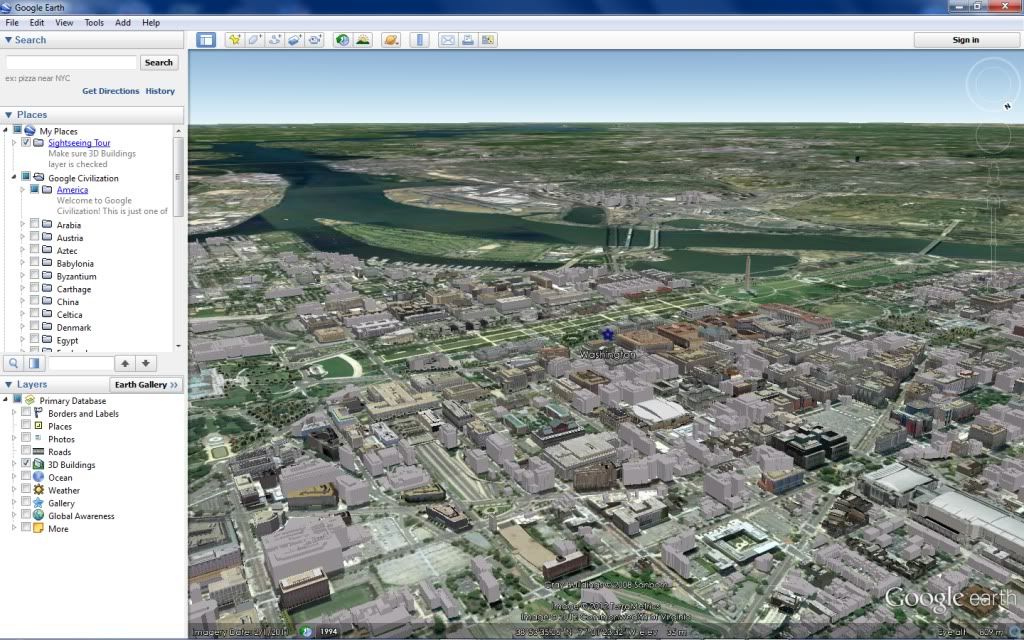Viewport: 1024px width, 640px height.
Task: Open the Help menu
Action: 151,22
